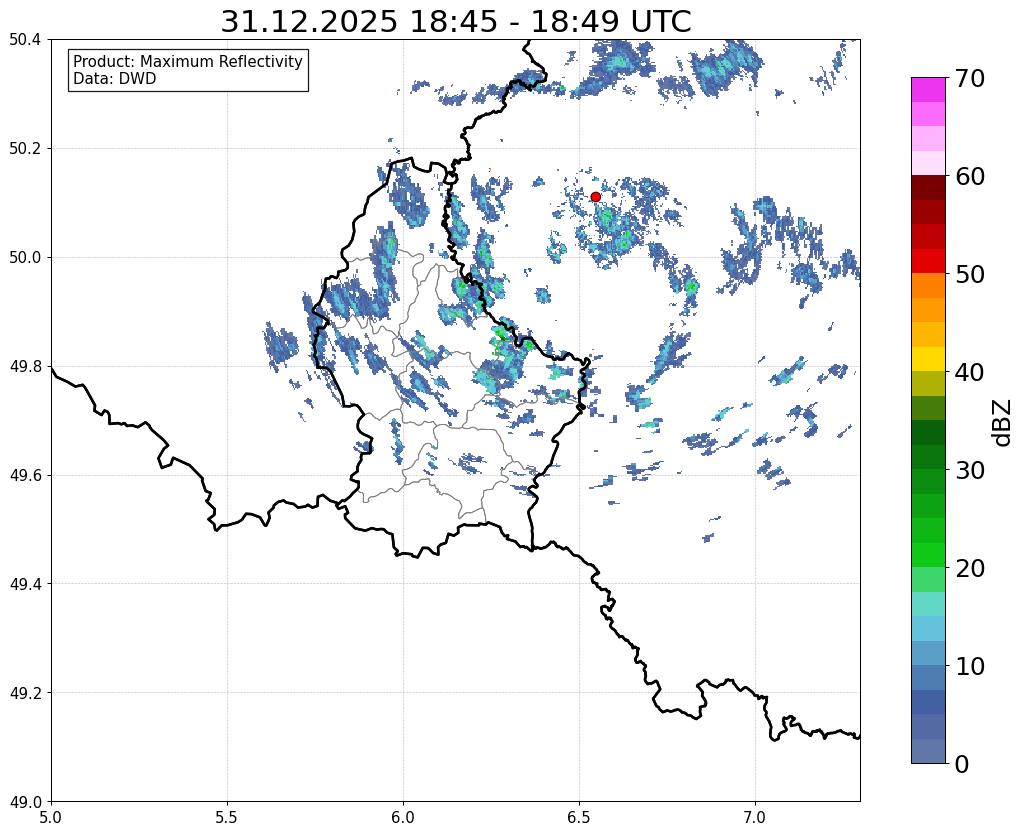Click the 49.8 latitude tick label
The image size is (1023, 834).
(x=25, y=367)
